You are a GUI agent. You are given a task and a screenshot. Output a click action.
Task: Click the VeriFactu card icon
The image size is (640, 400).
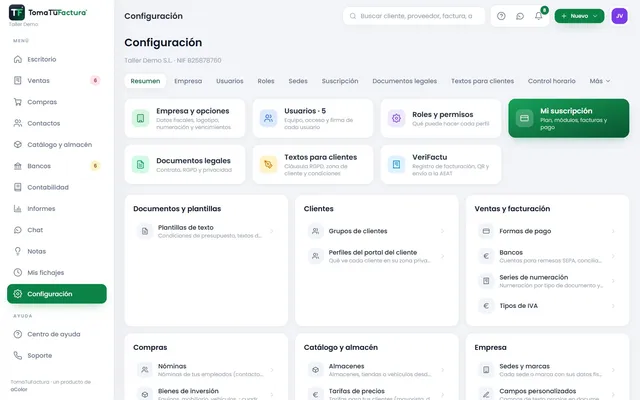coord(396,164)
